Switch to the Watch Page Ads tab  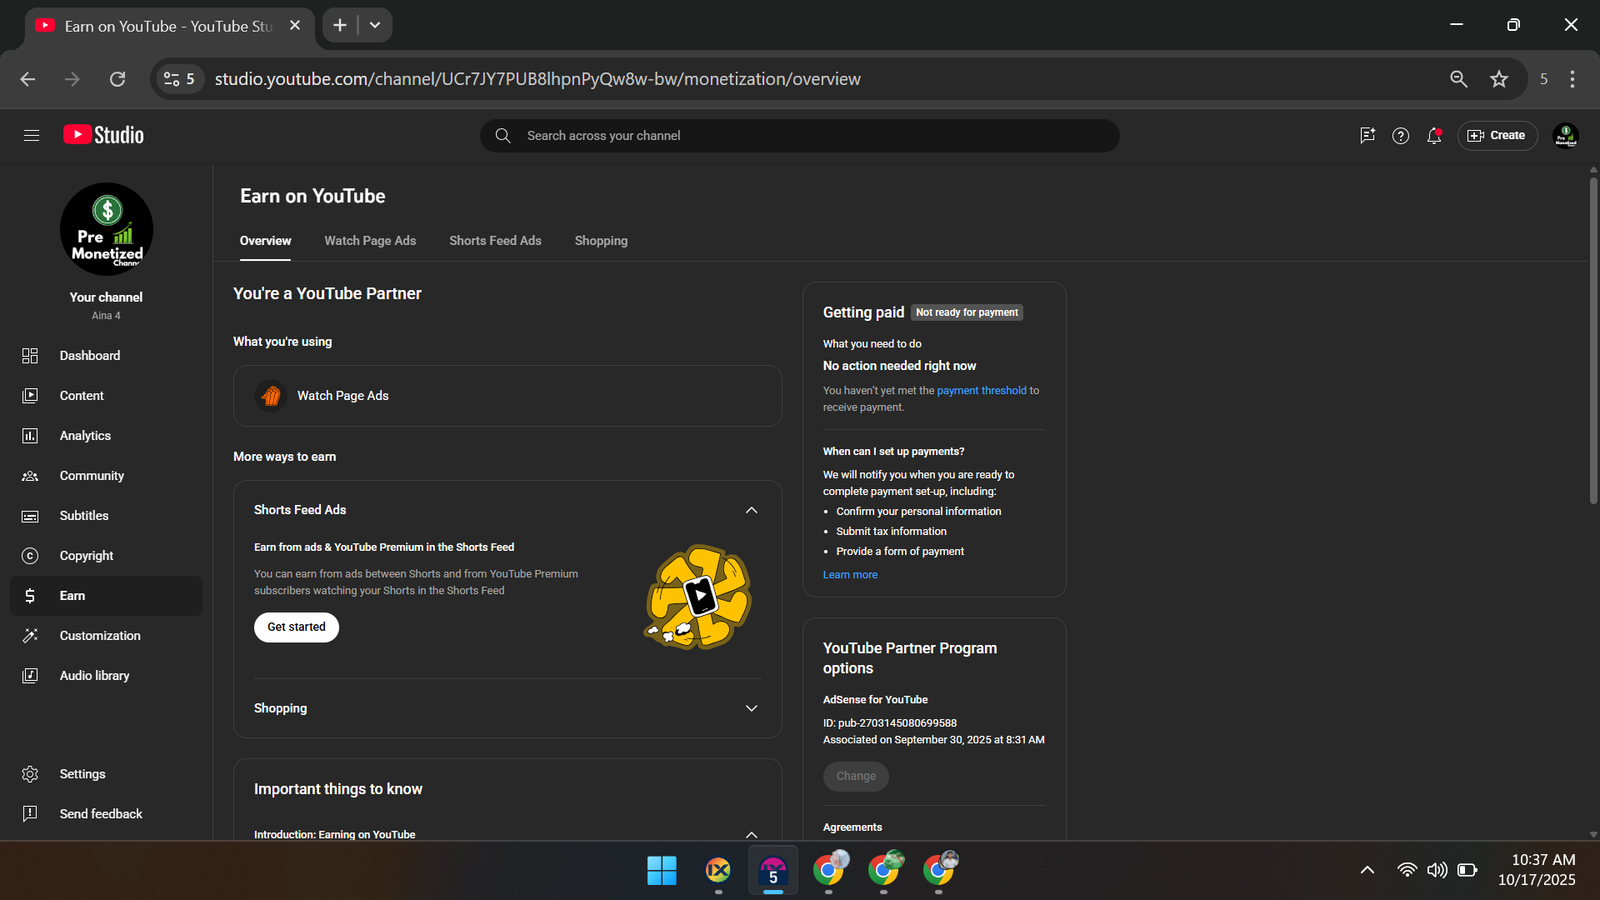pyautogui.click(x=370, y=241)
